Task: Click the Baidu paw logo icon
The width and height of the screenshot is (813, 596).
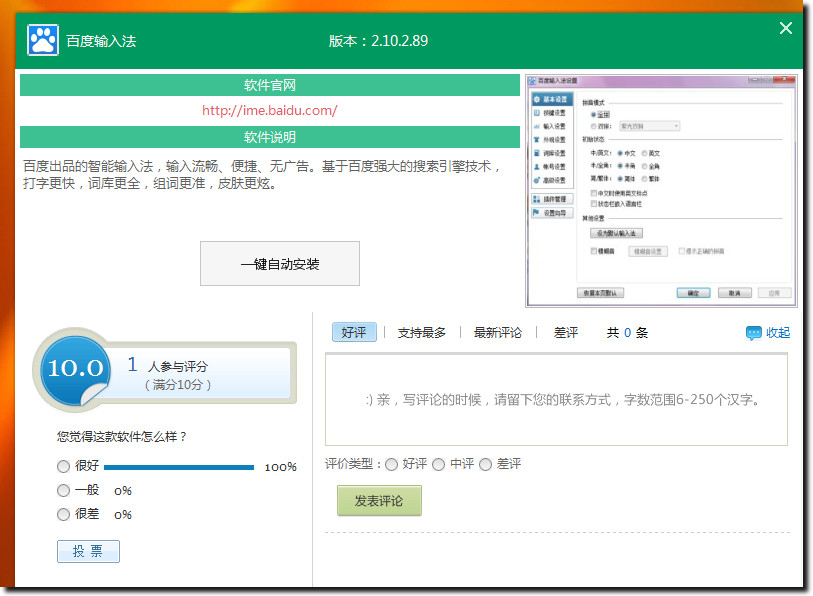Action: tap(43, 40)
